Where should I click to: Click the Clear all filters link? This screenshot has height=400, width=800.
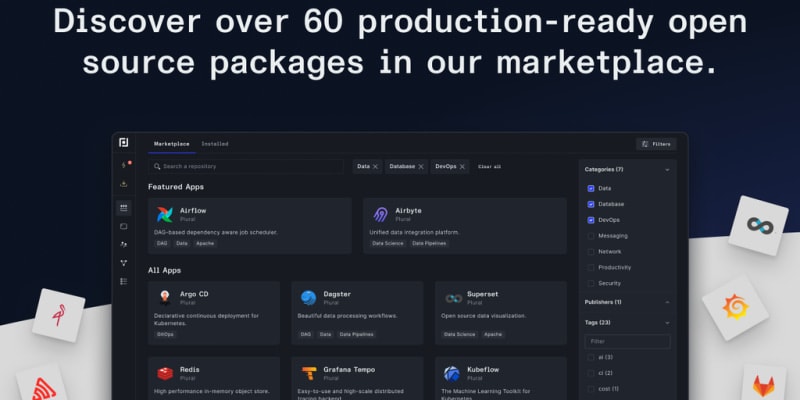(x=489, y=167)
